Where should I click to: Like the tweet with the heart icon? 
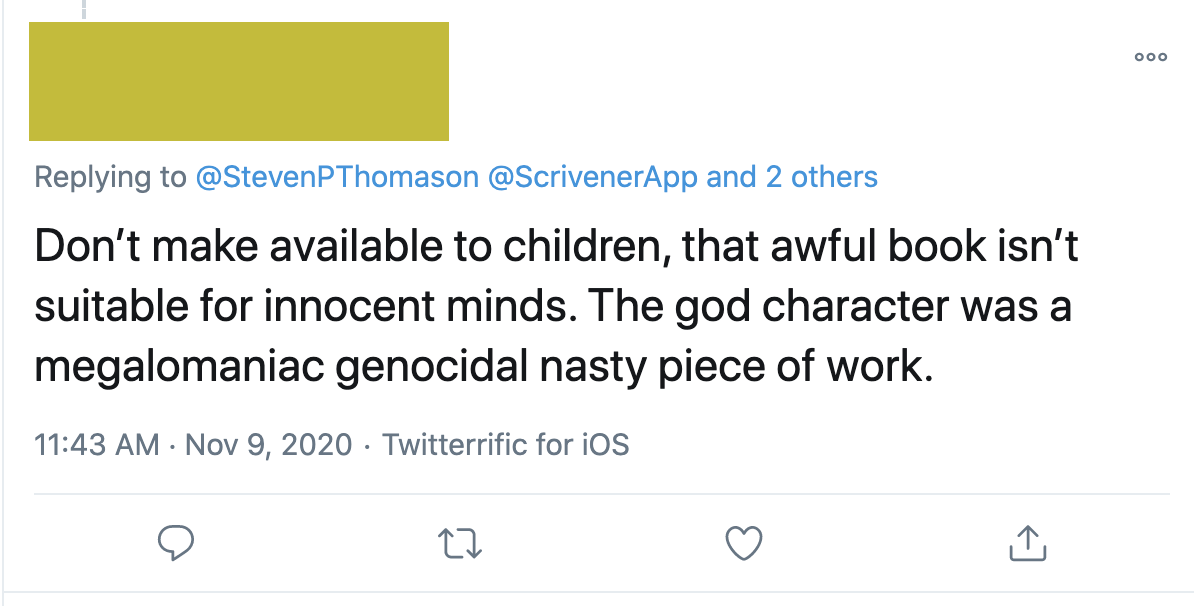743,543
